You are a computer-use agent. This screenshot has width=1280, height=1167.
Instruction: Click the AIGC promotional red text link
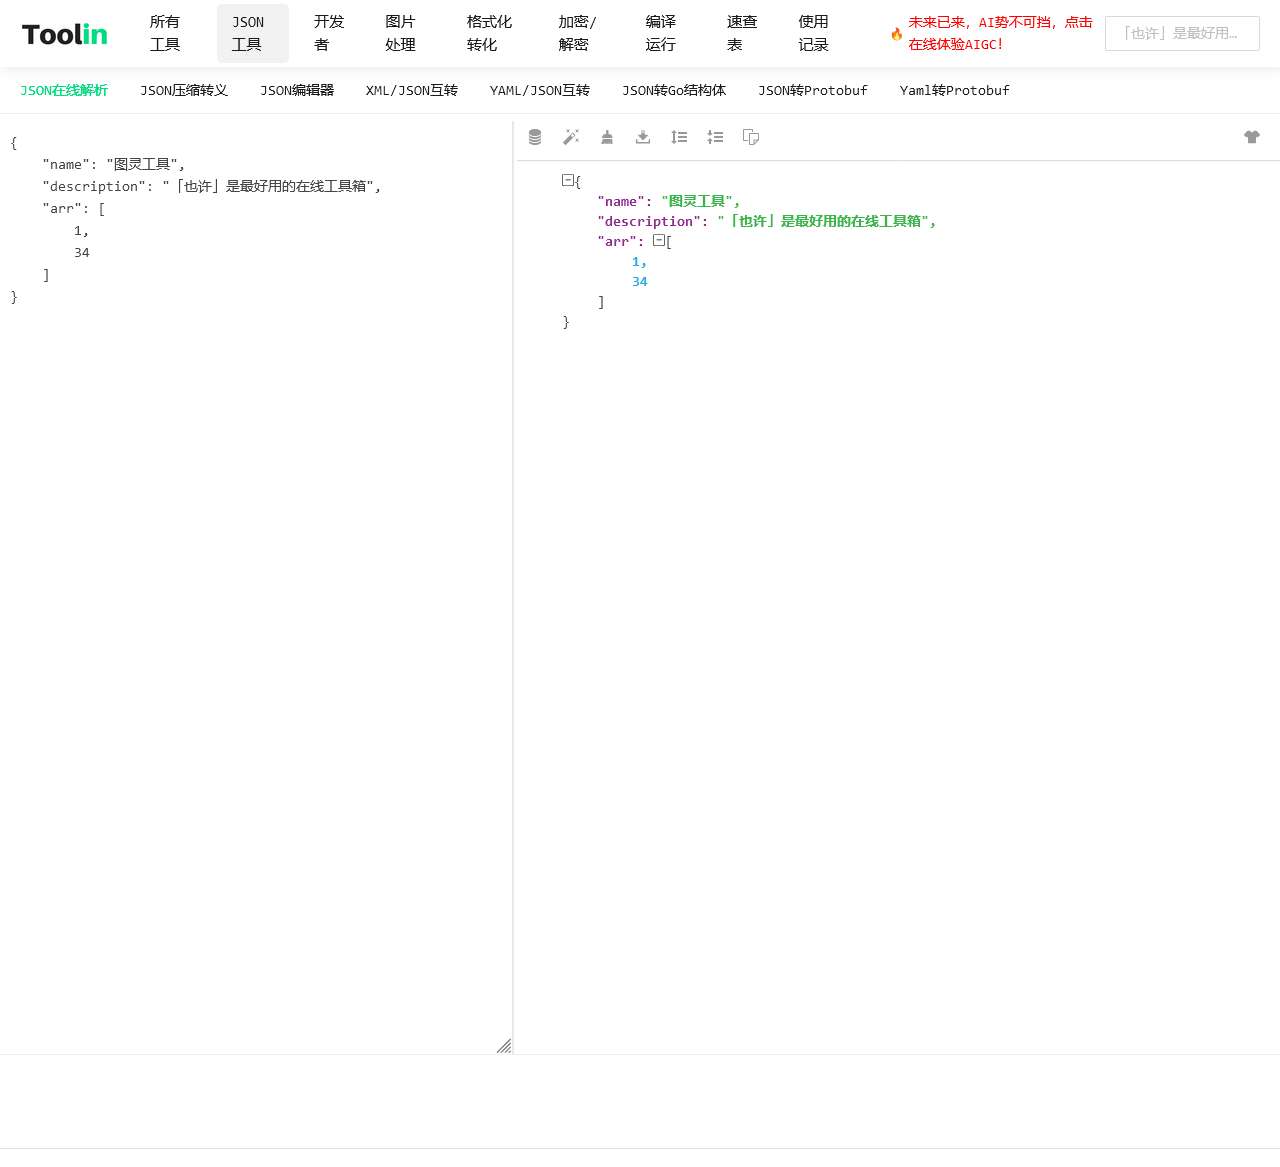[999, 33]
